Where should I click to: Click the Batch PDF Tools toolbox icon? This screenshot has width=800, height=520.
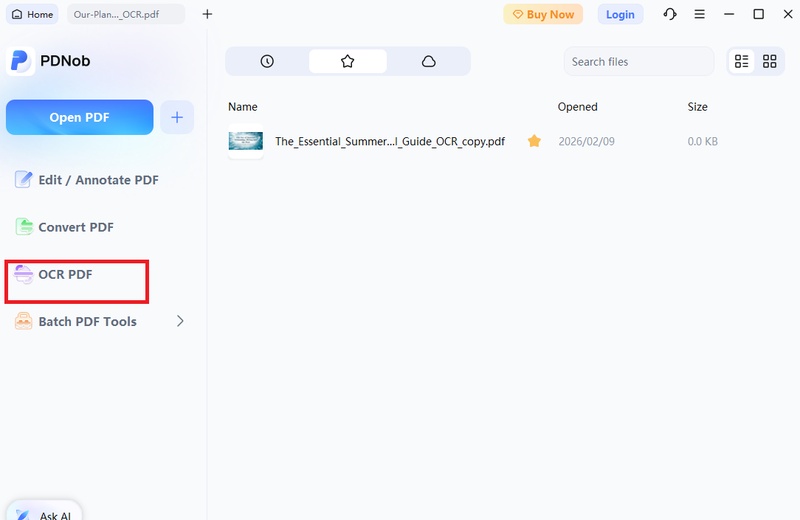coord(23,321)
